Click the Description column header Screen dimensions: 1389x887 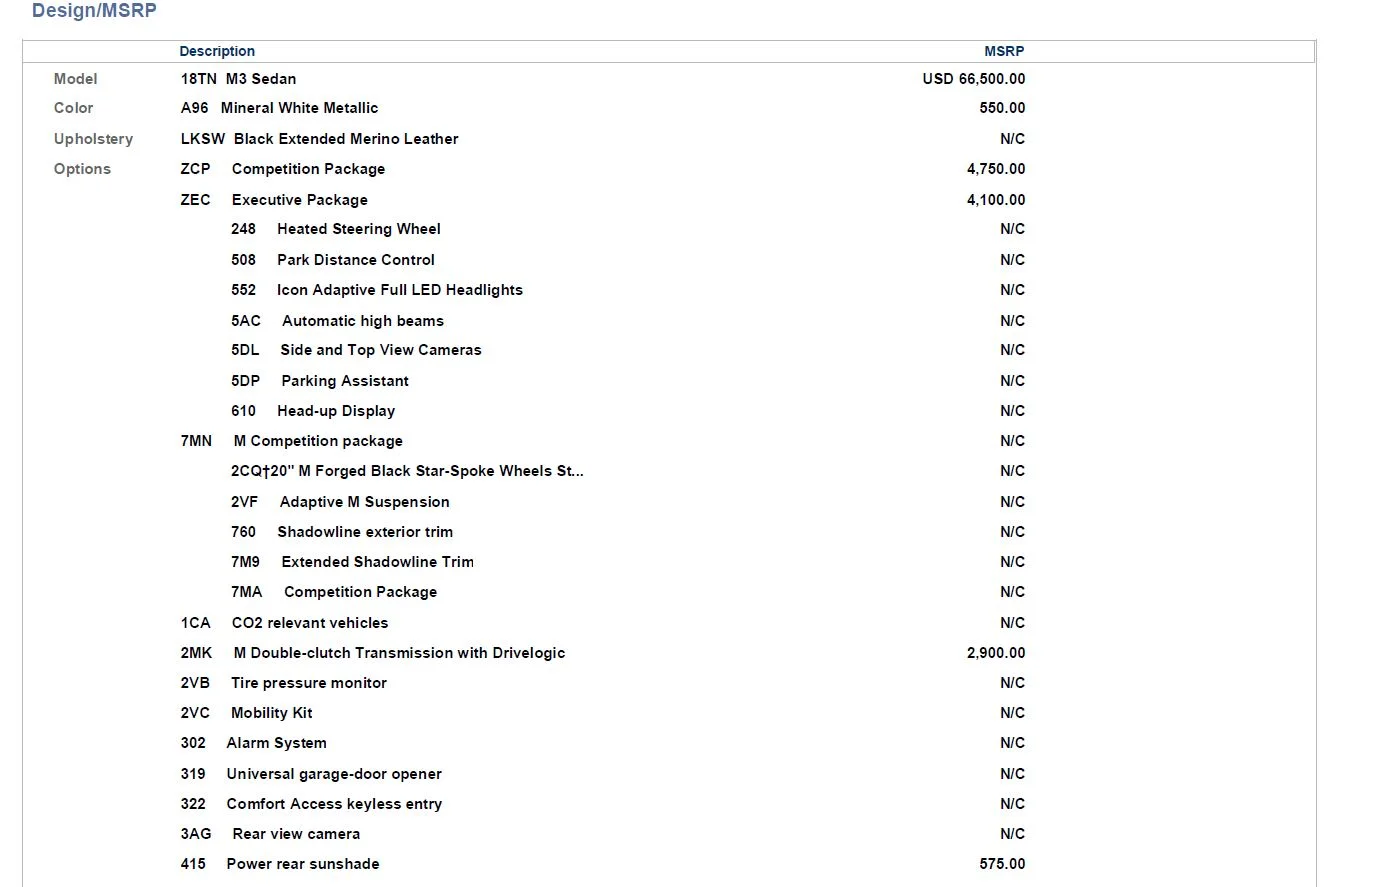point(217,51)
